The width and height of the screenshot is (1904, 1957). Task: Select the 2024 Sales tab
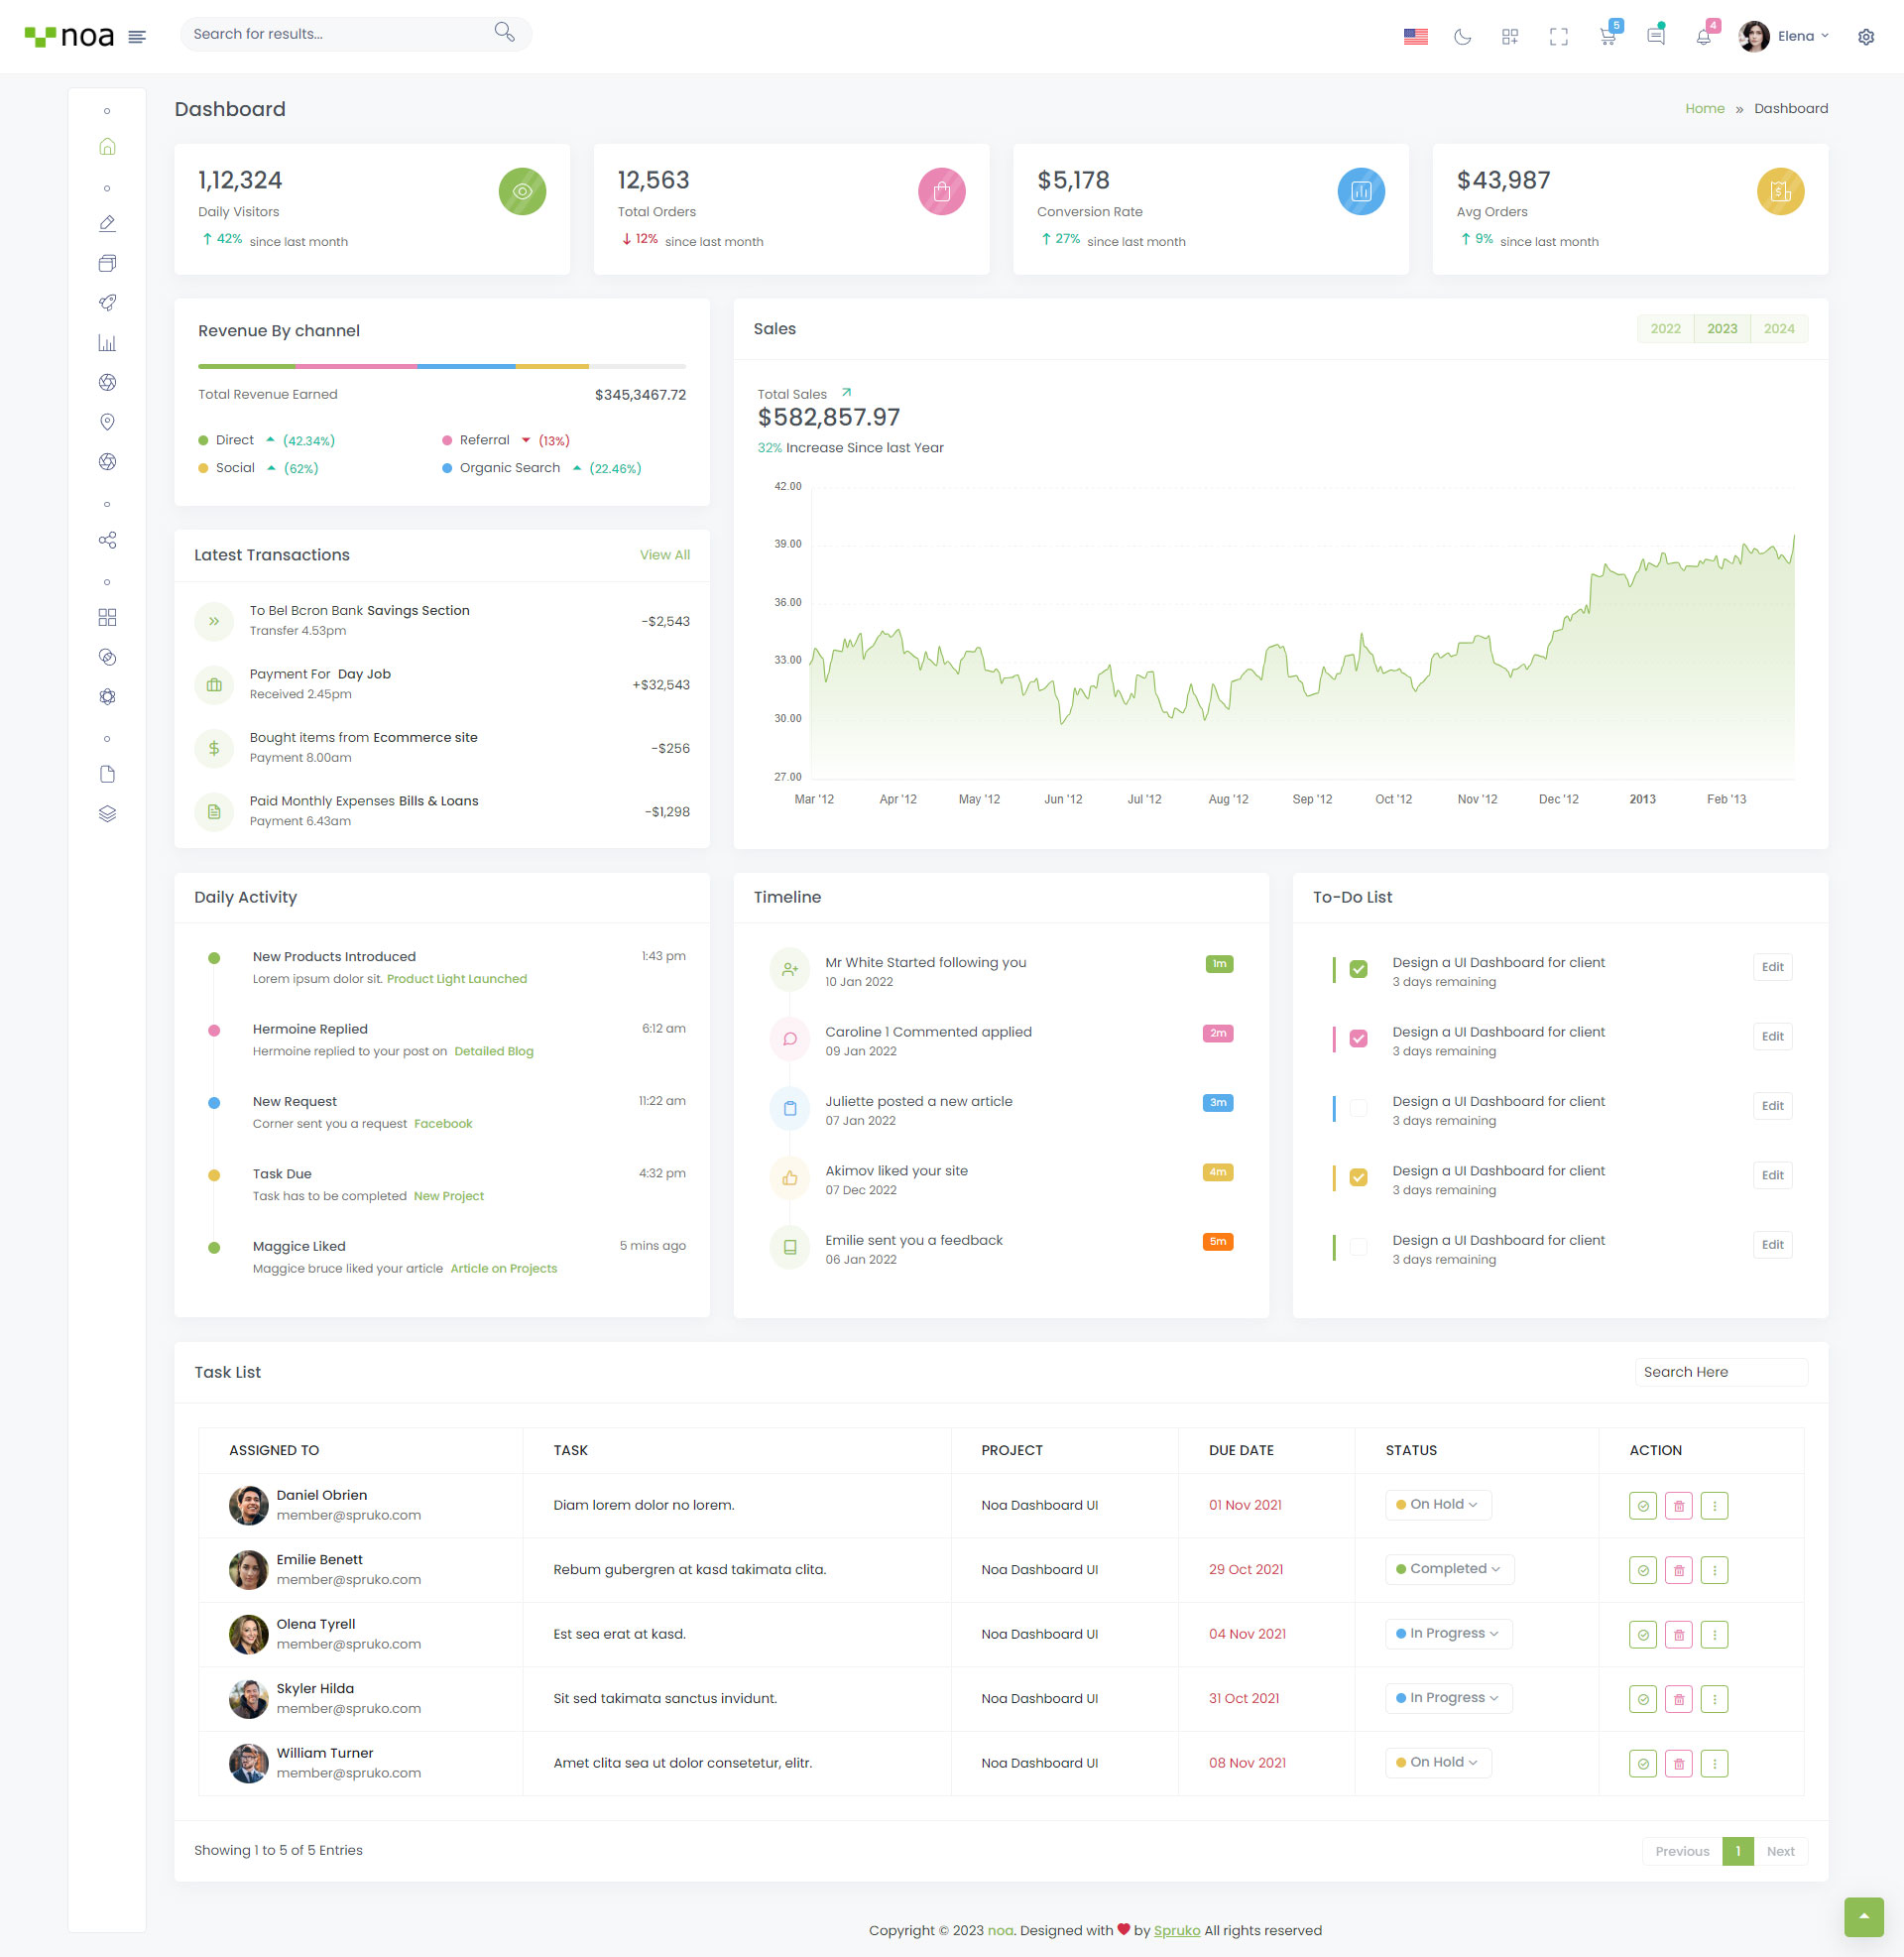[x=1778, y=329]
